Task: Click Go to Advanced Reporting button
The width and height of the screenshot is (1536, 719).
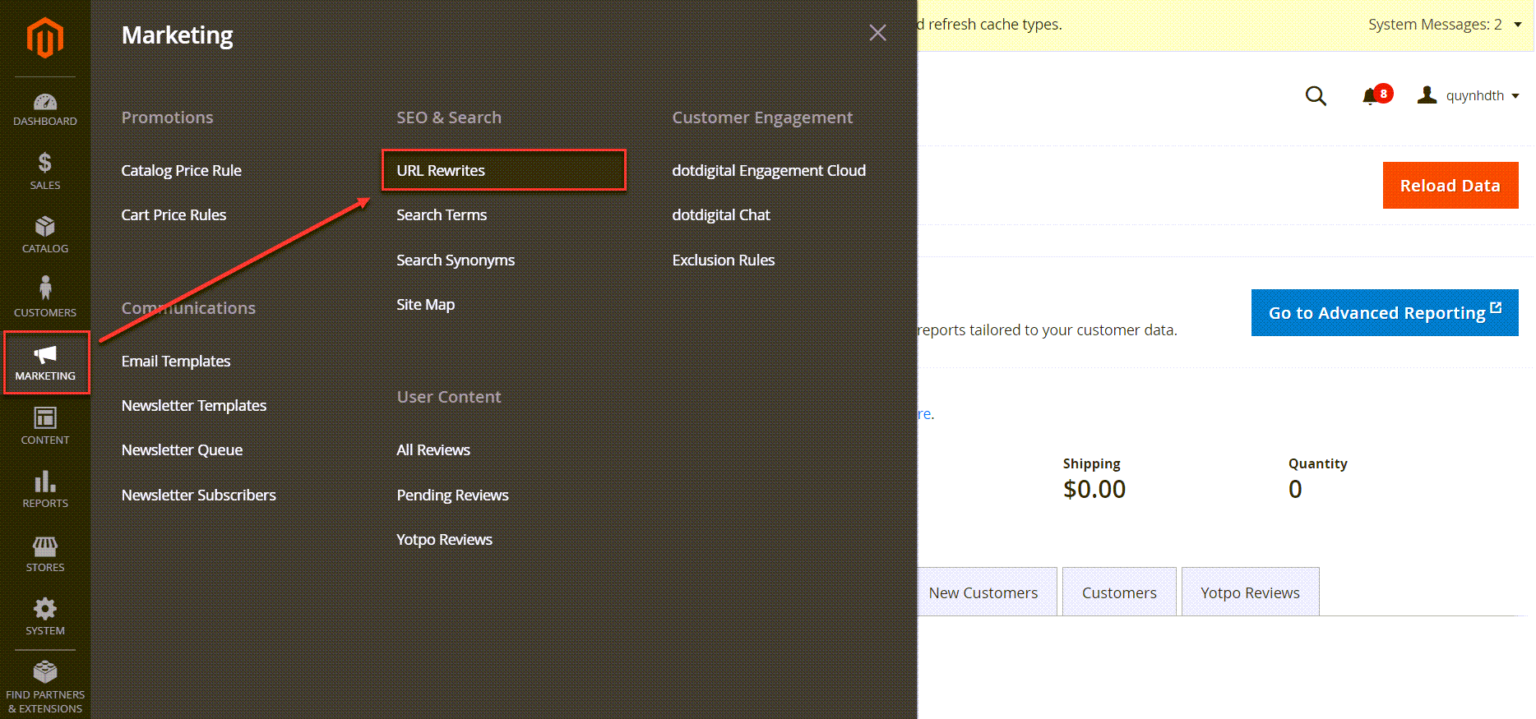Action: point(1384,313)
